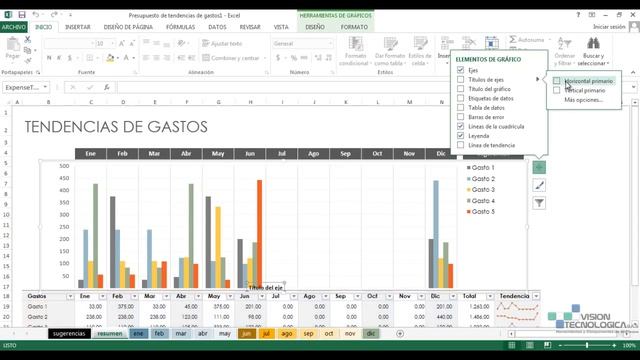The height and width of the screenshot is (360, 640).
Task: Open the Tendencia column filter dropdown
Action: point(536,296)
